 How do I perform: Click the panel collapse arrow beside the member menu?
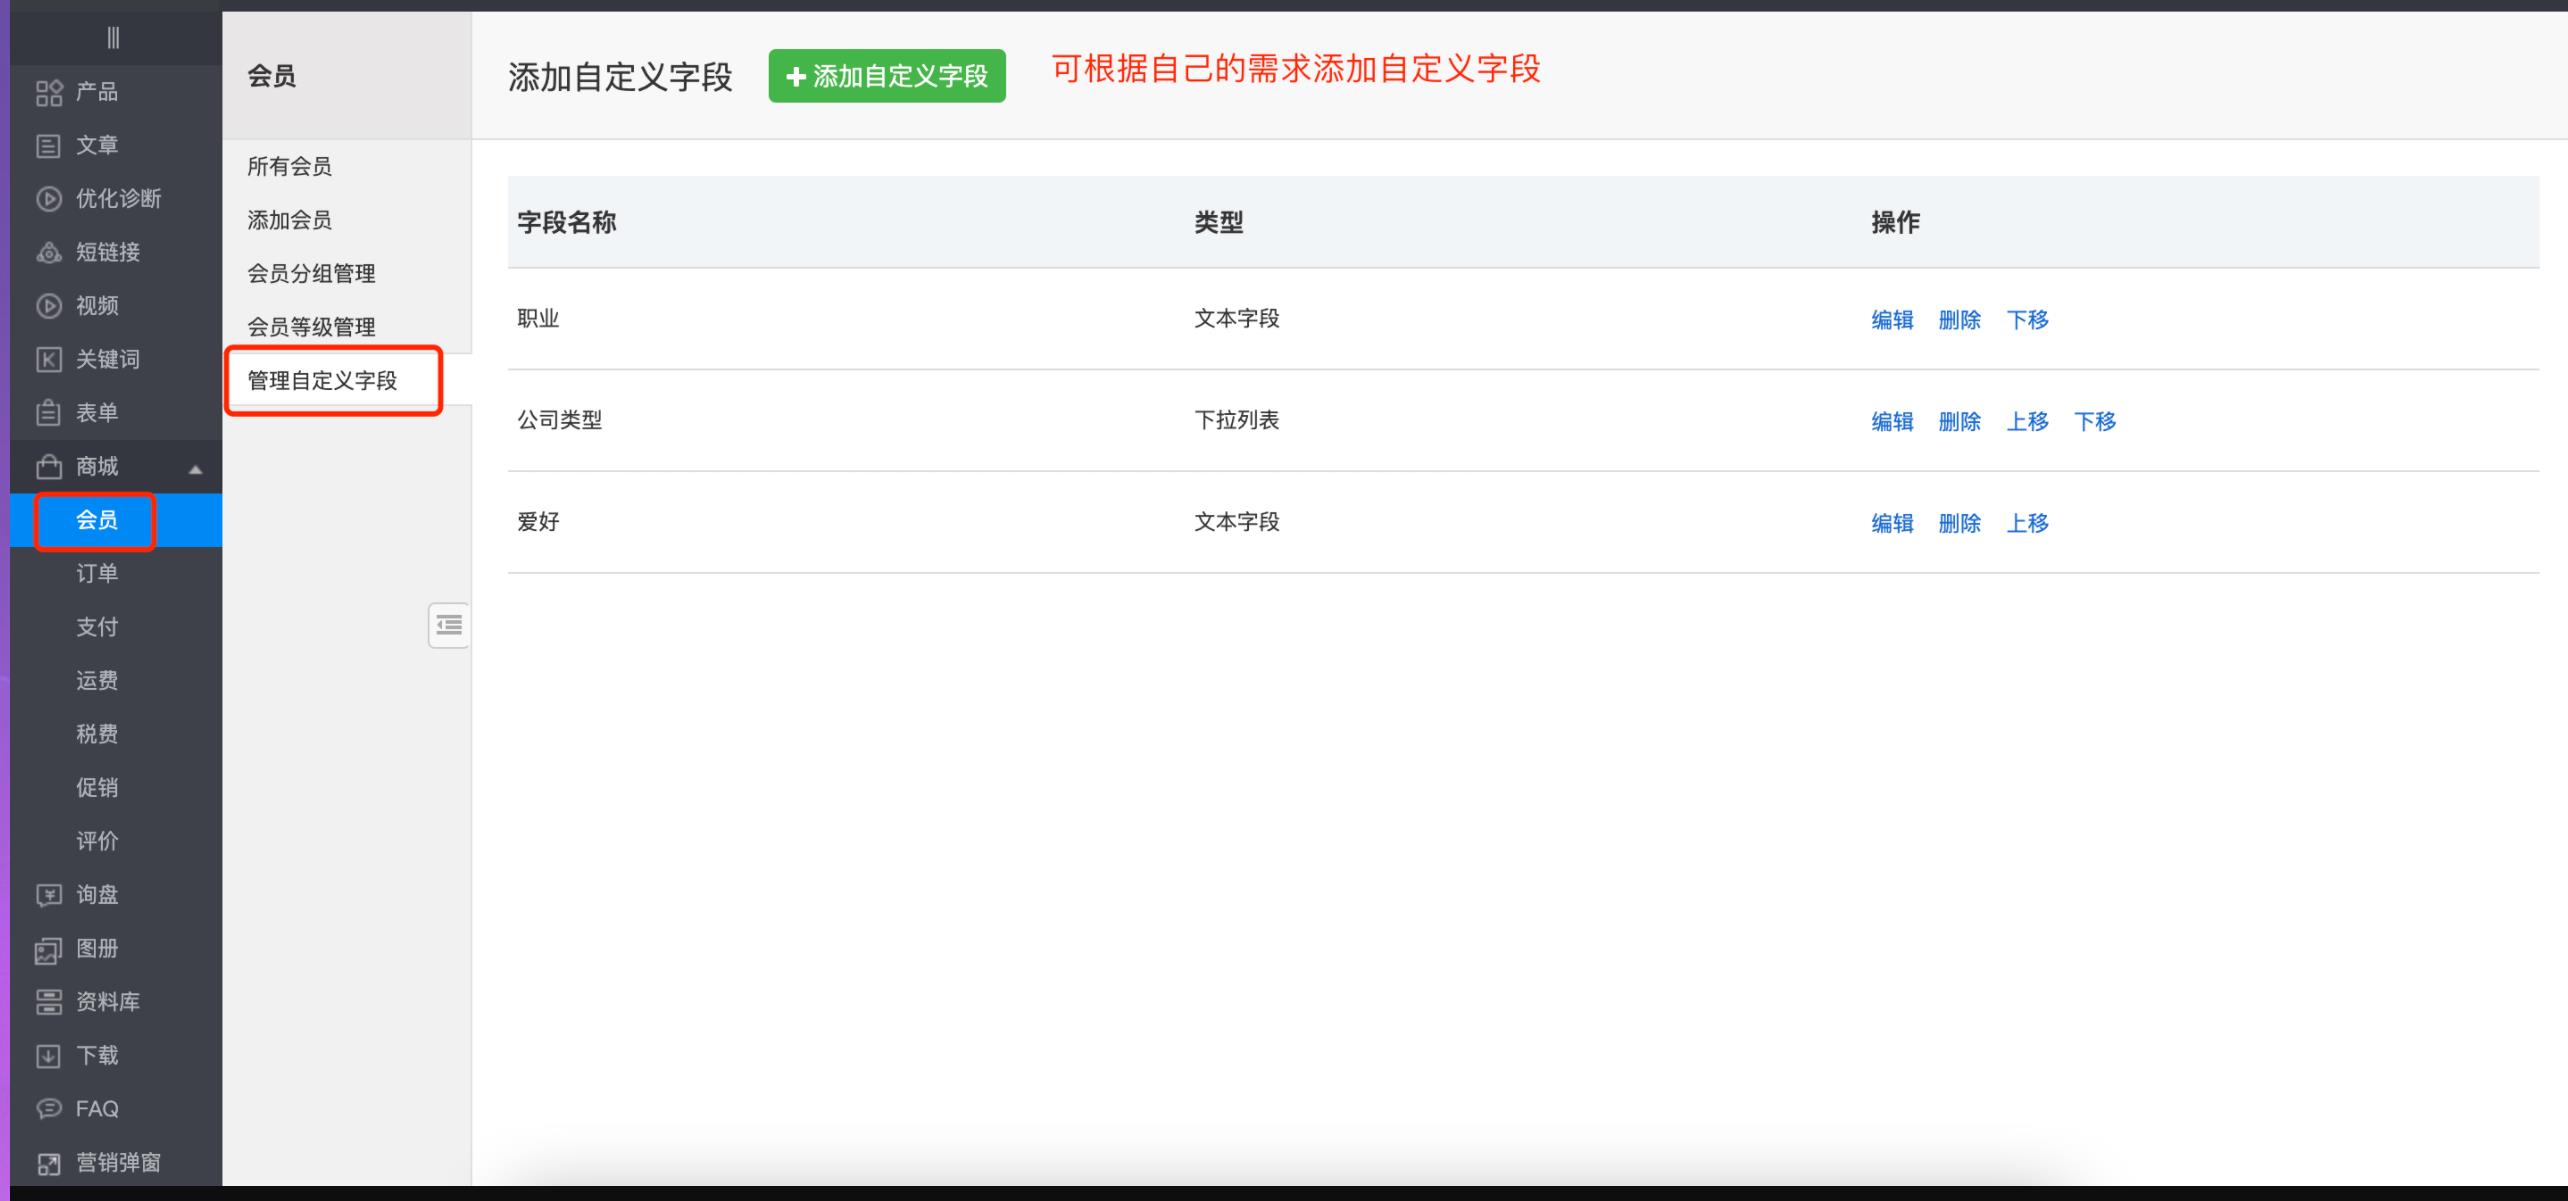tap(449, 624)
